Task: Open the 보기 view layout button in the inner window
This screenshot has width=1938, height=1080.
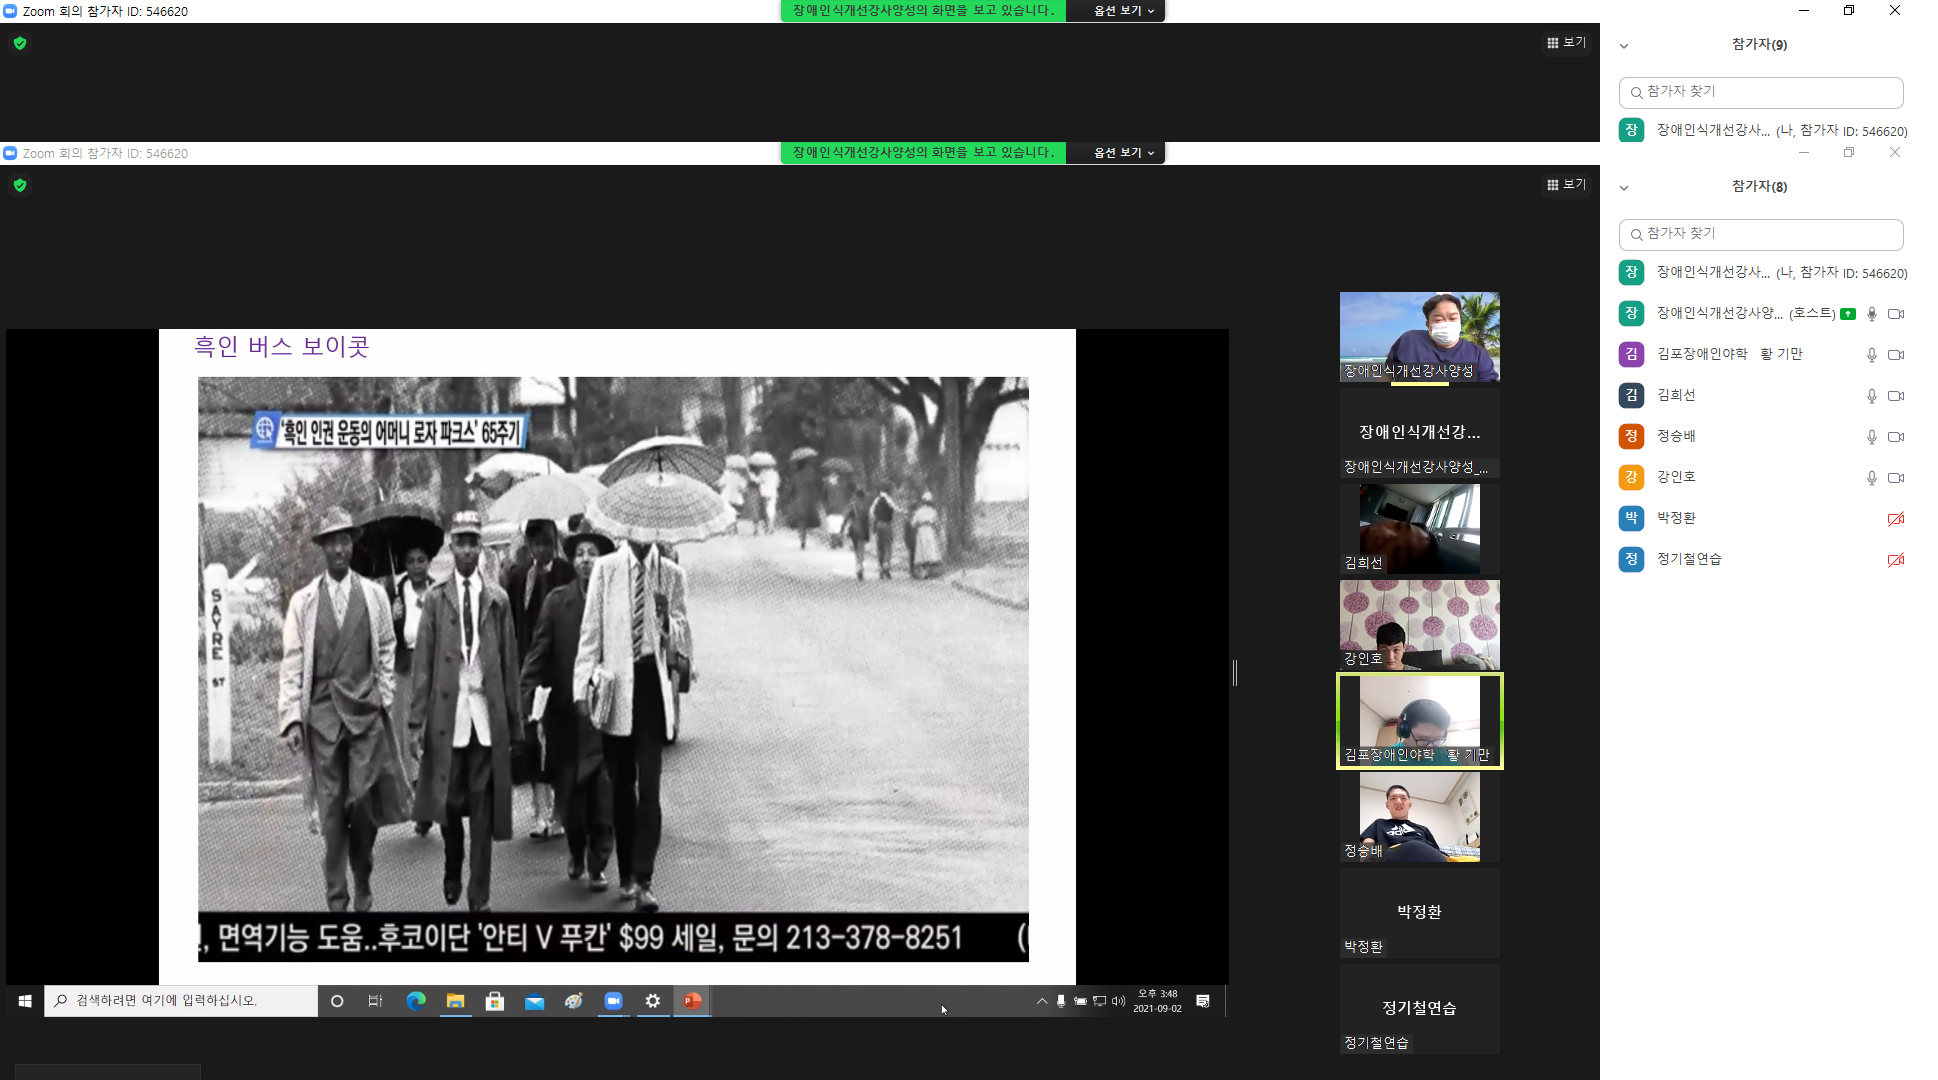Action: click(1566, 184)
